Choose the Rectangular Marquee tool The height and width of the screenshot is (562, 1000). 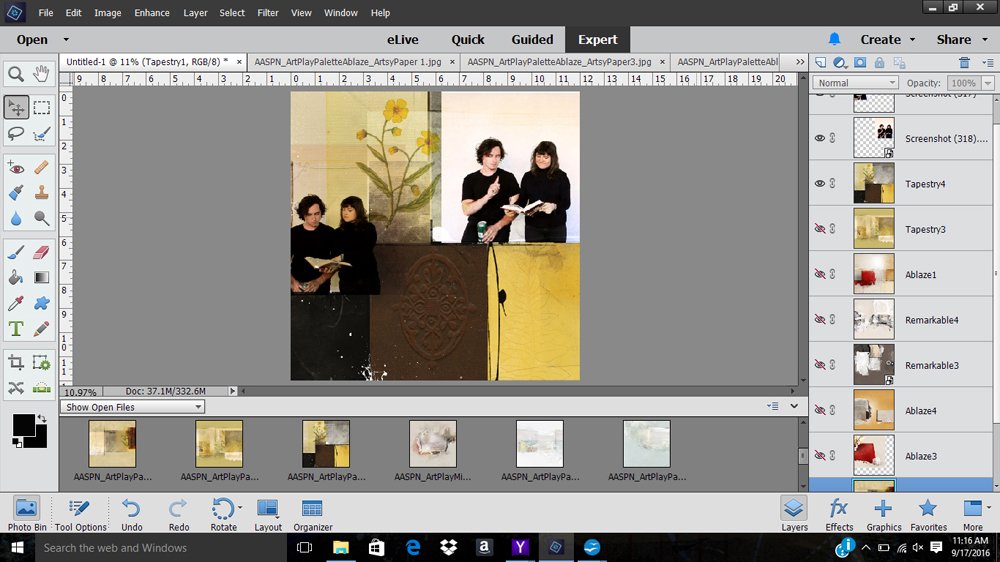pyautogui.click(x=41, y=108)
